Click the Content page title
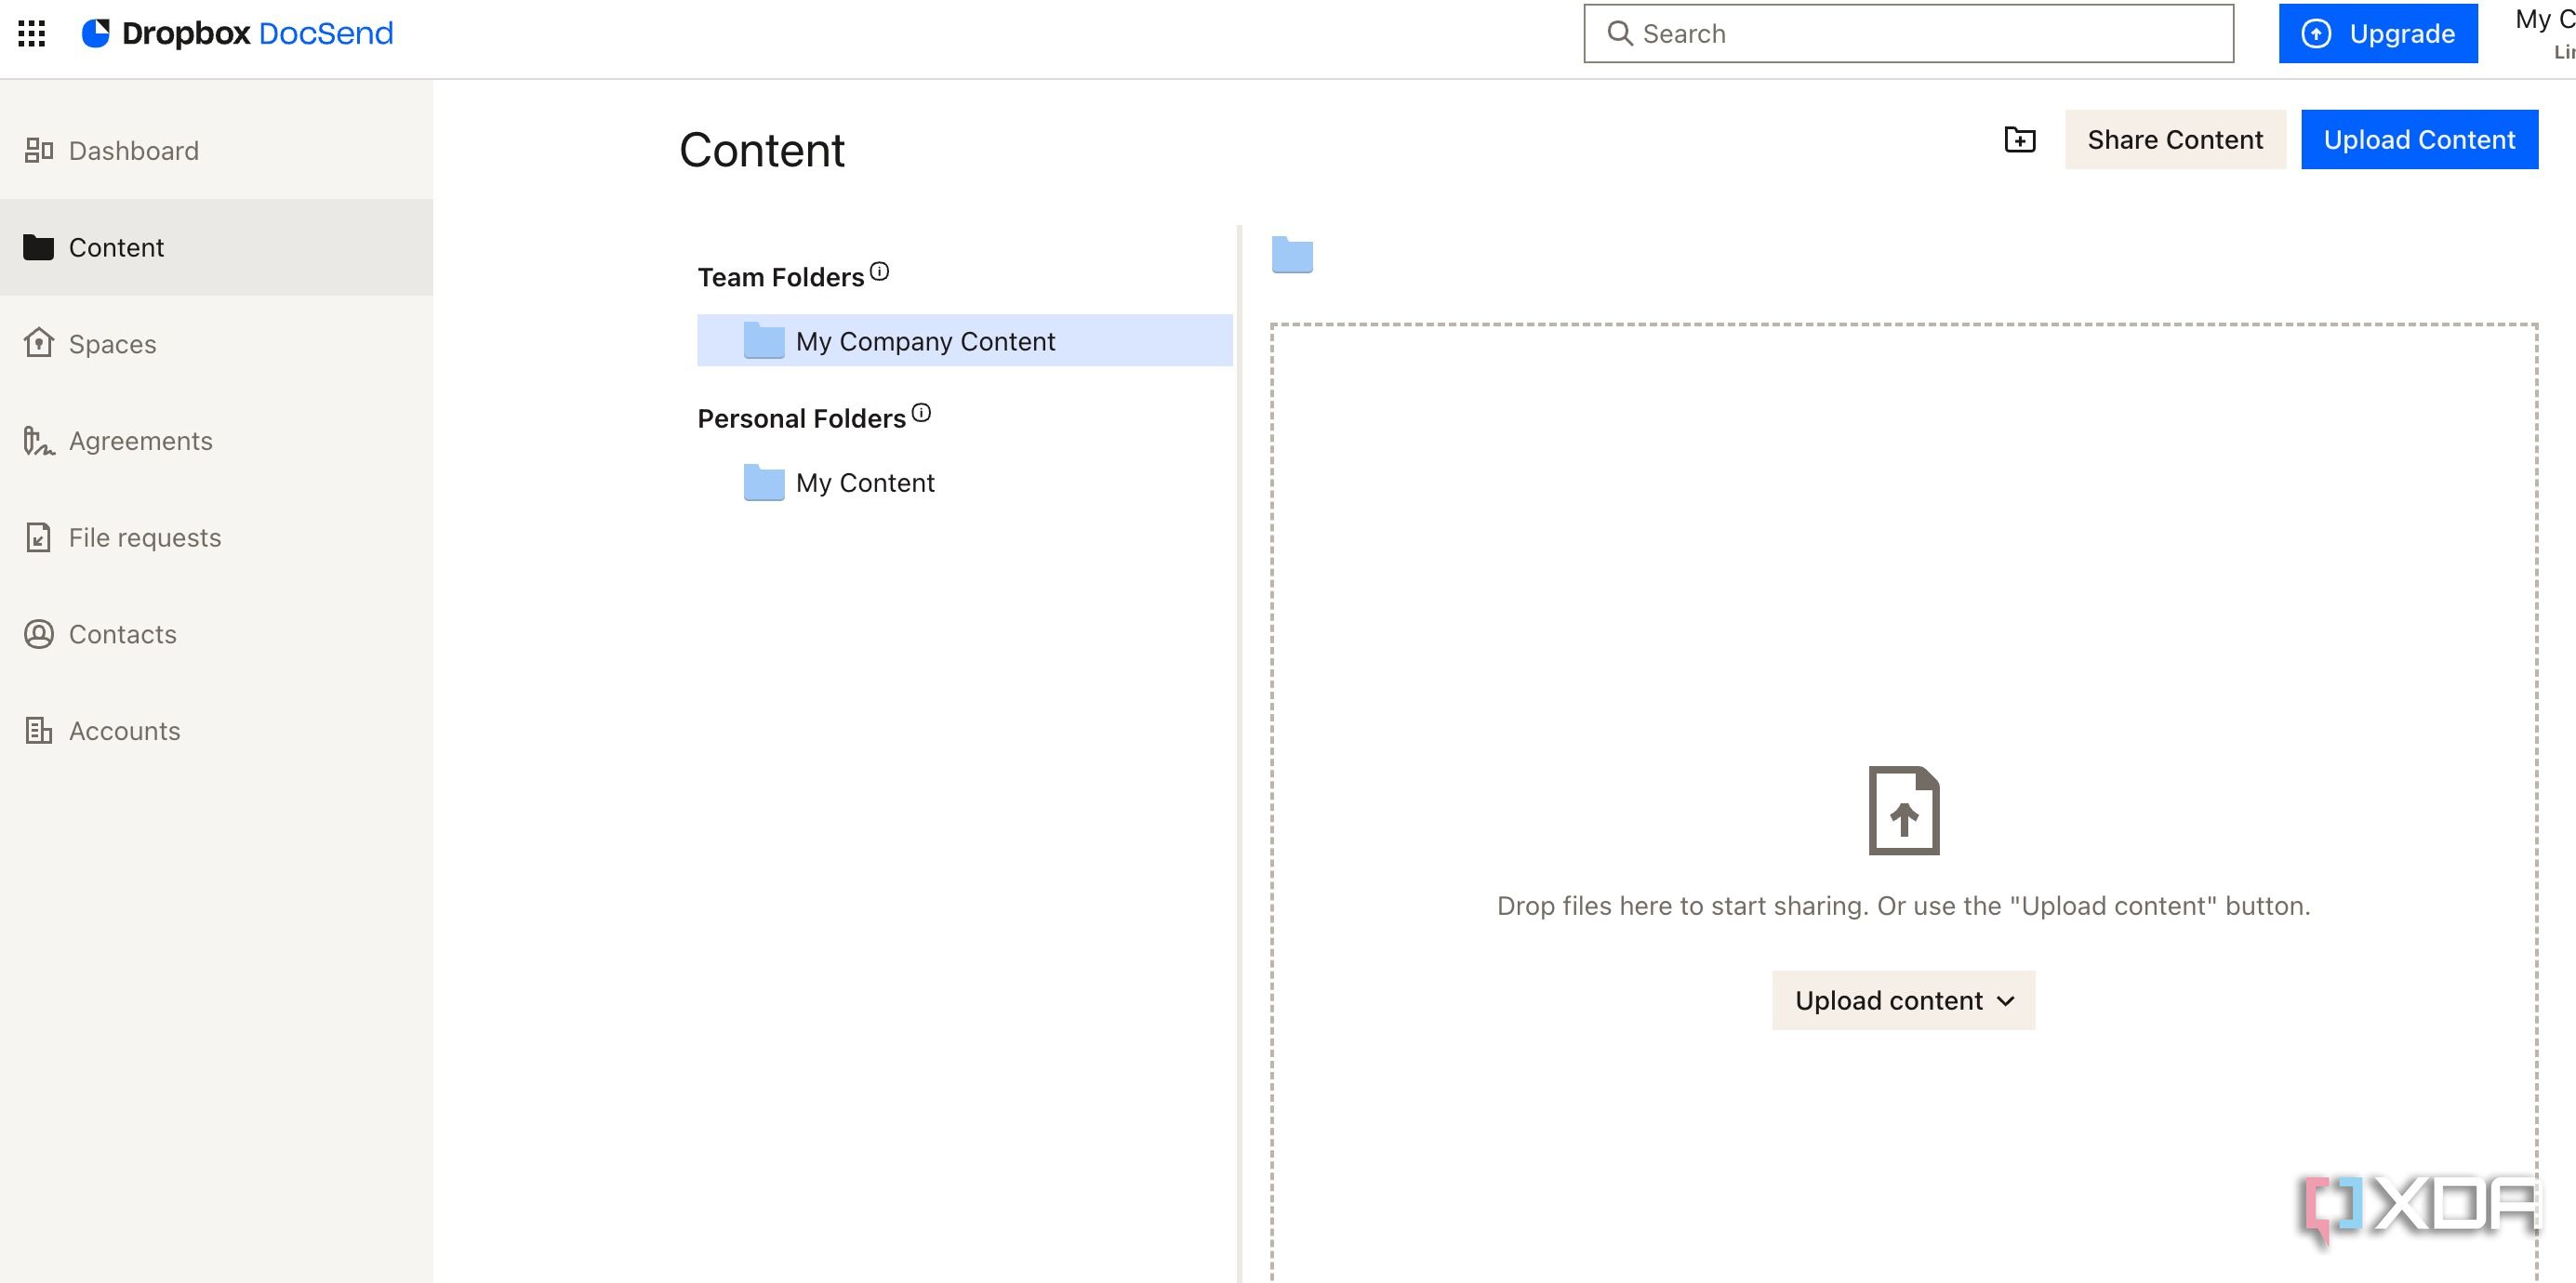 762,150
